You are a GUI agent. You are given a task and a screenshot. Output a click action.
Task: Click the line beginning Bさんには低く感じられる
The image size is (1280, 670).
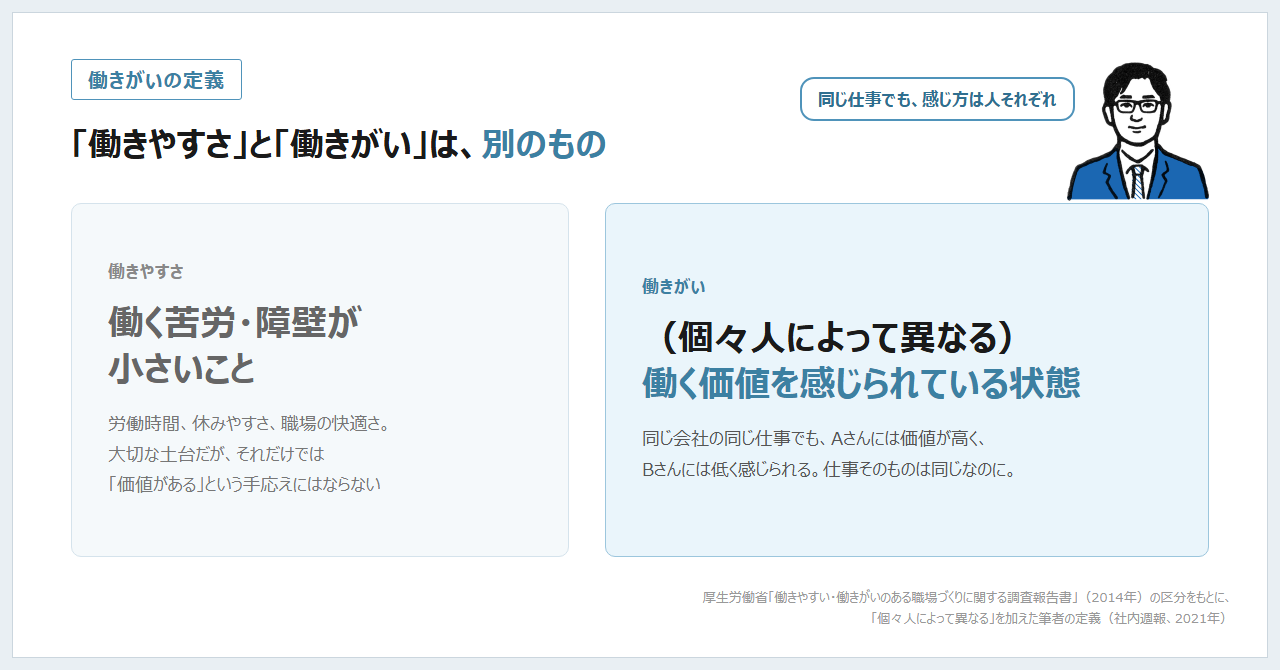click(829, 469)
